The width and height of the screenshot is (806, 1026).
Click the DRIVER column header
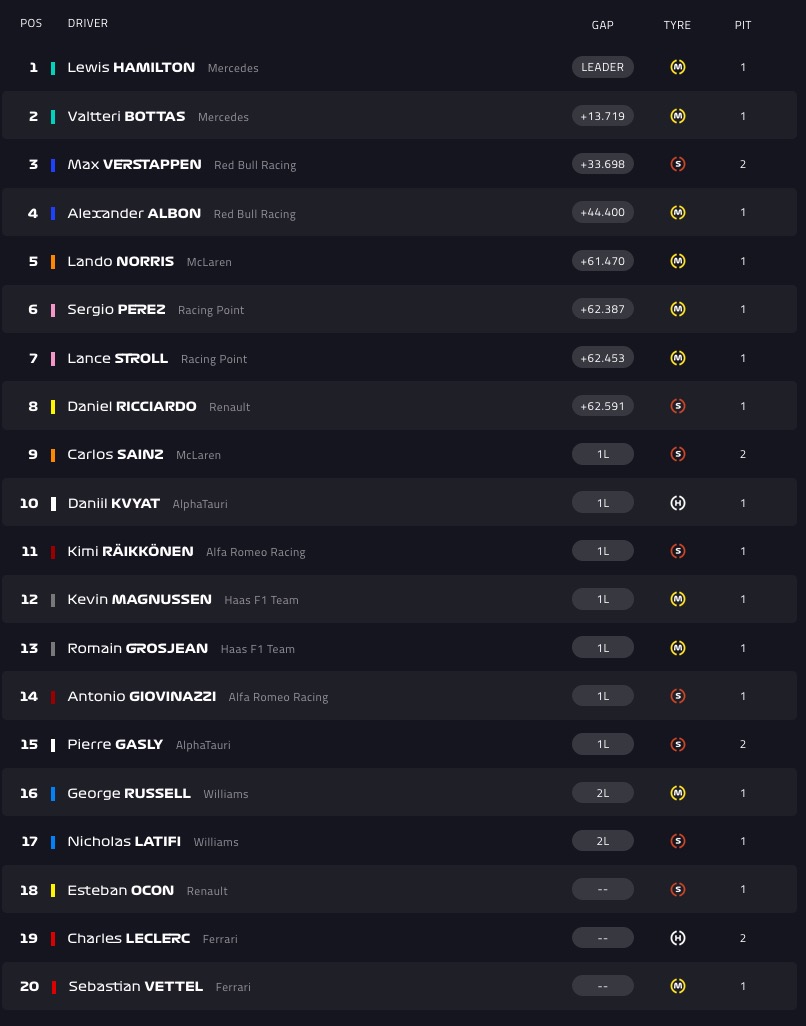point(88,23)
